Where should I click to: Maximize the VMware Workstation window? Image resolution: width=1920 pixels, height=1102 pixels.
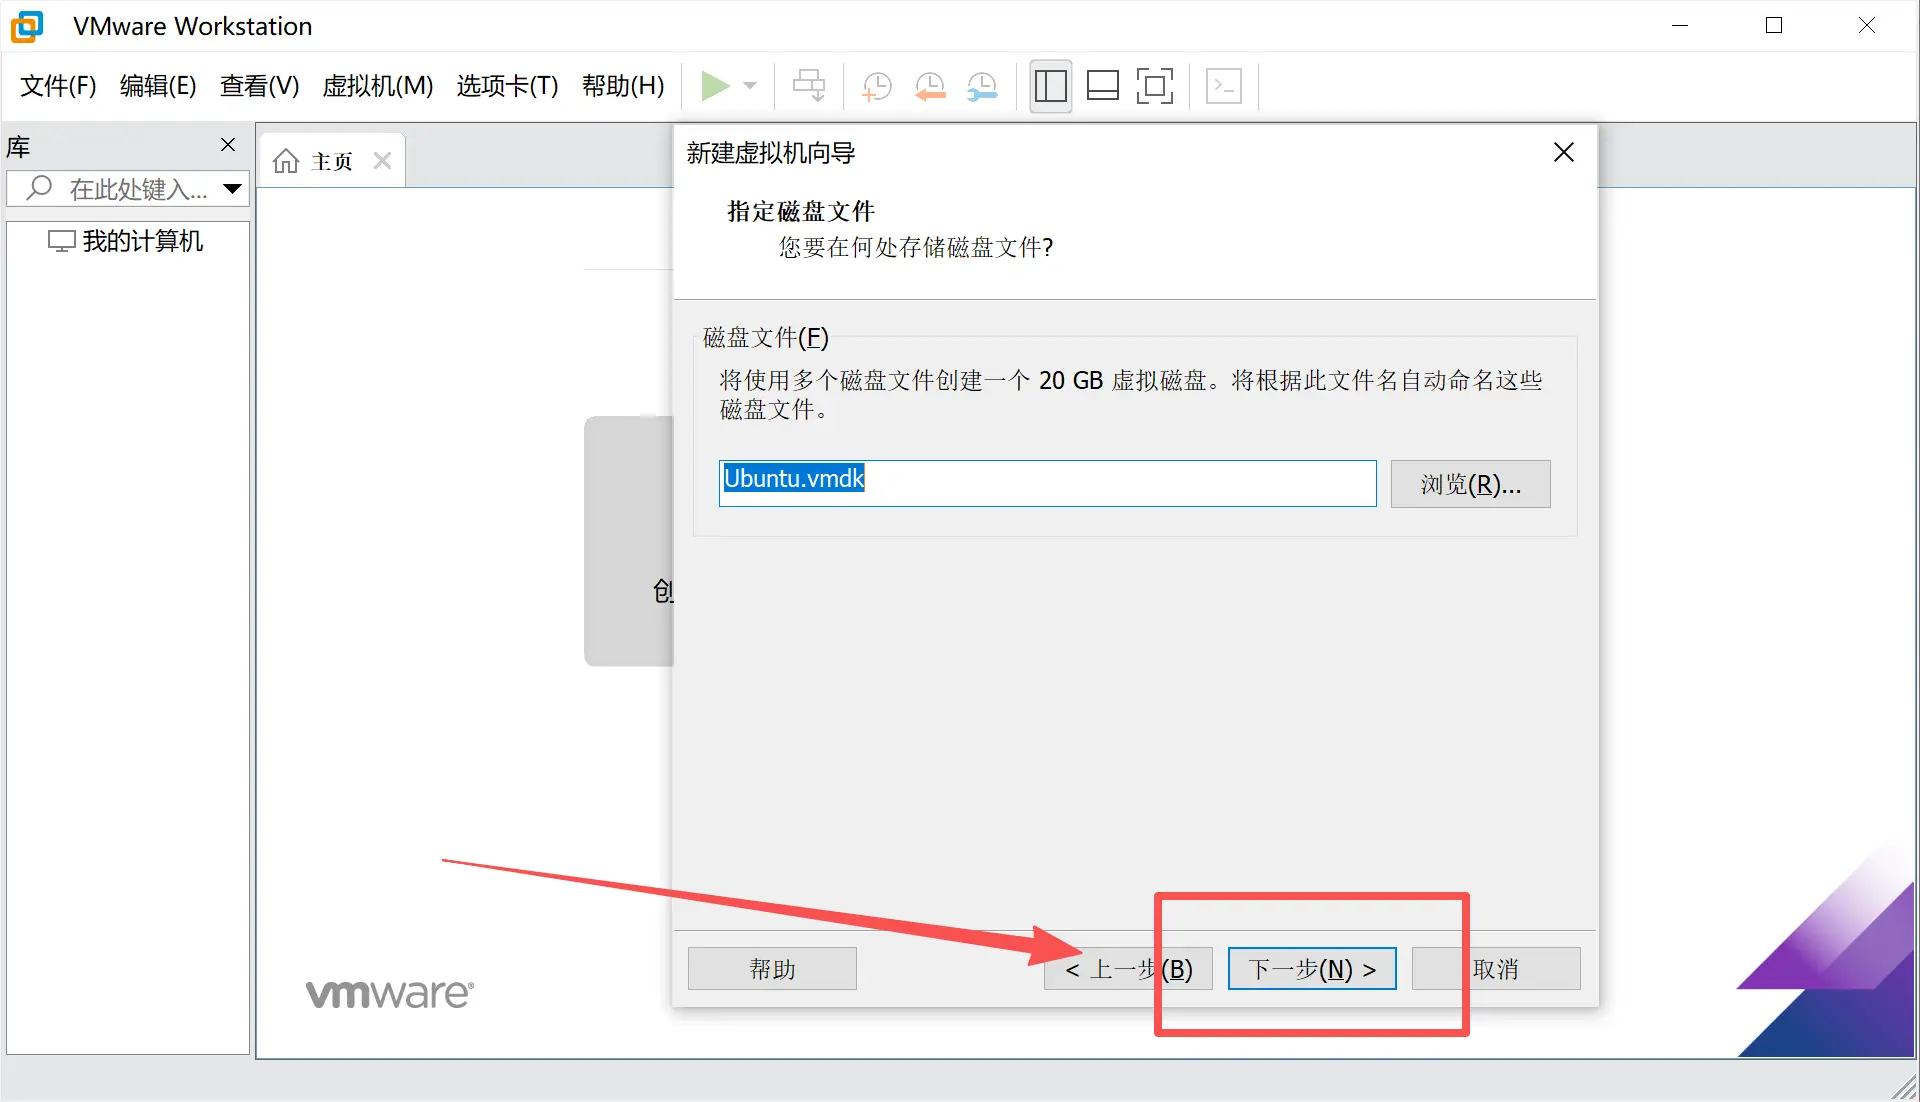1774,25
